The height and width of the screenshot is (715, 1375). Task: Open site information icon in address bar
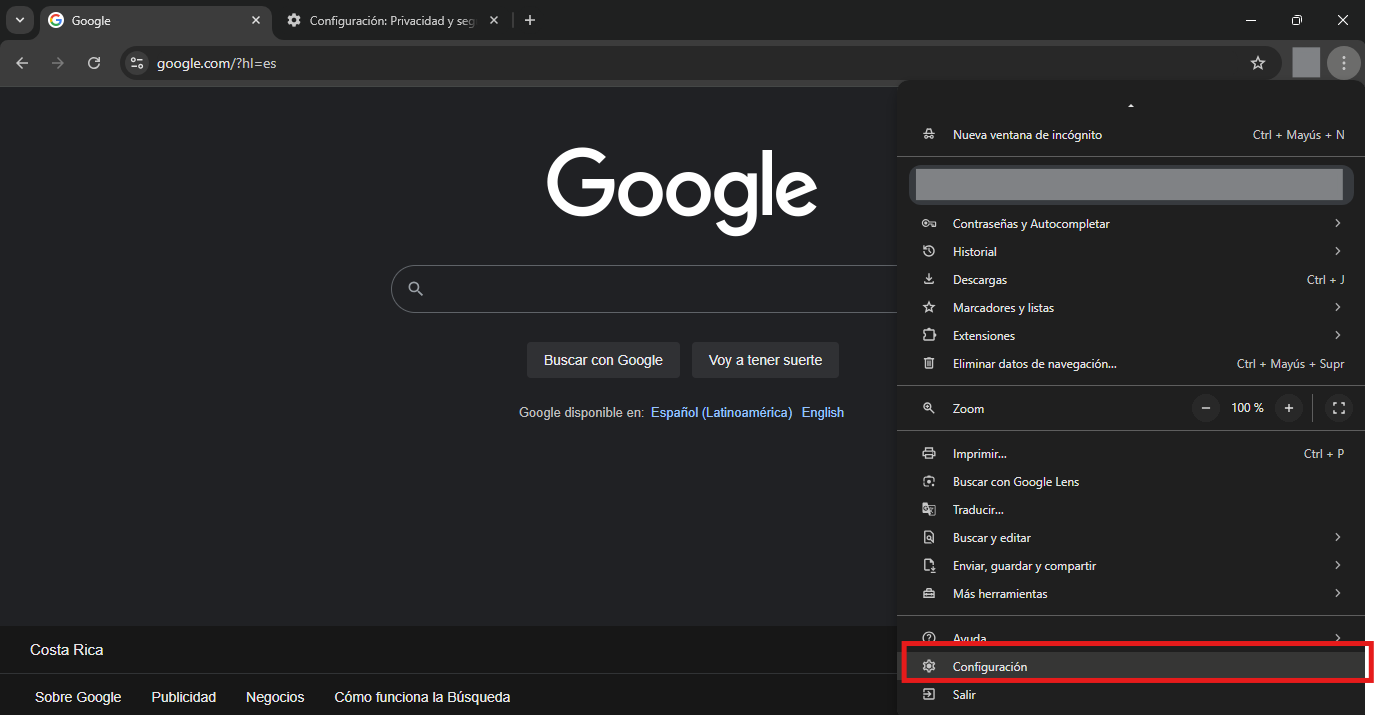pyautogui.click(x=138, y=63)
